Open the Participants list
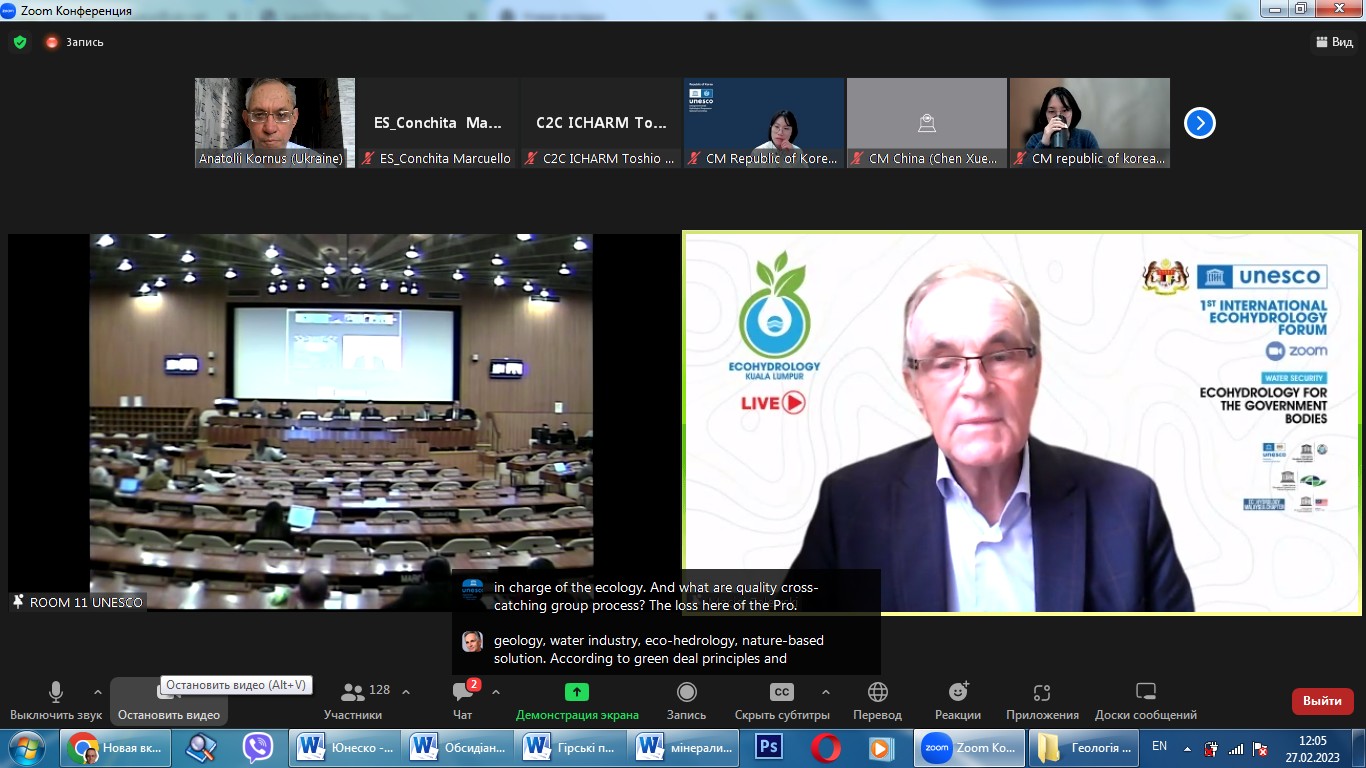Screen dimensions: 1366x768 (x=353, y=693)
